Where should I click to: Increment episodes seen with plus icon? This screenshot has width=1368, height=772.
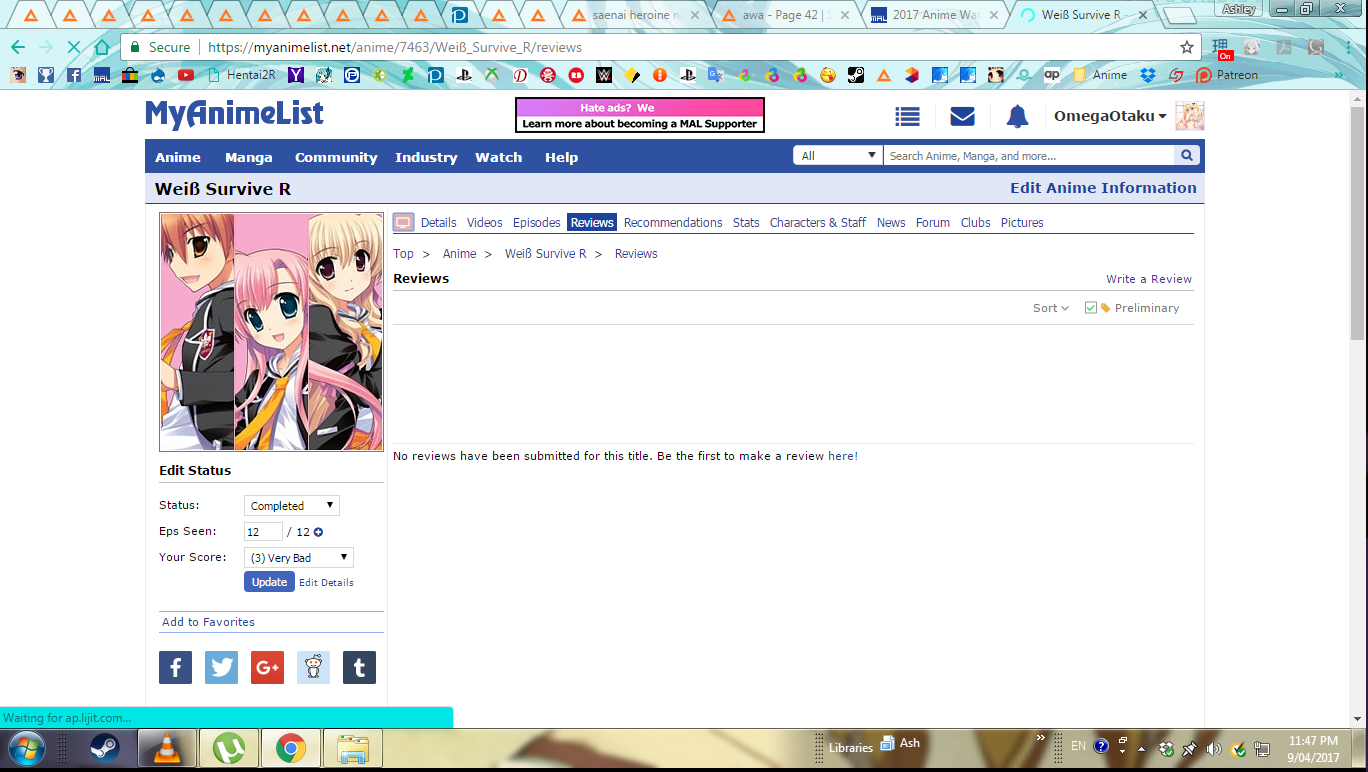click(x=318, y=532)
